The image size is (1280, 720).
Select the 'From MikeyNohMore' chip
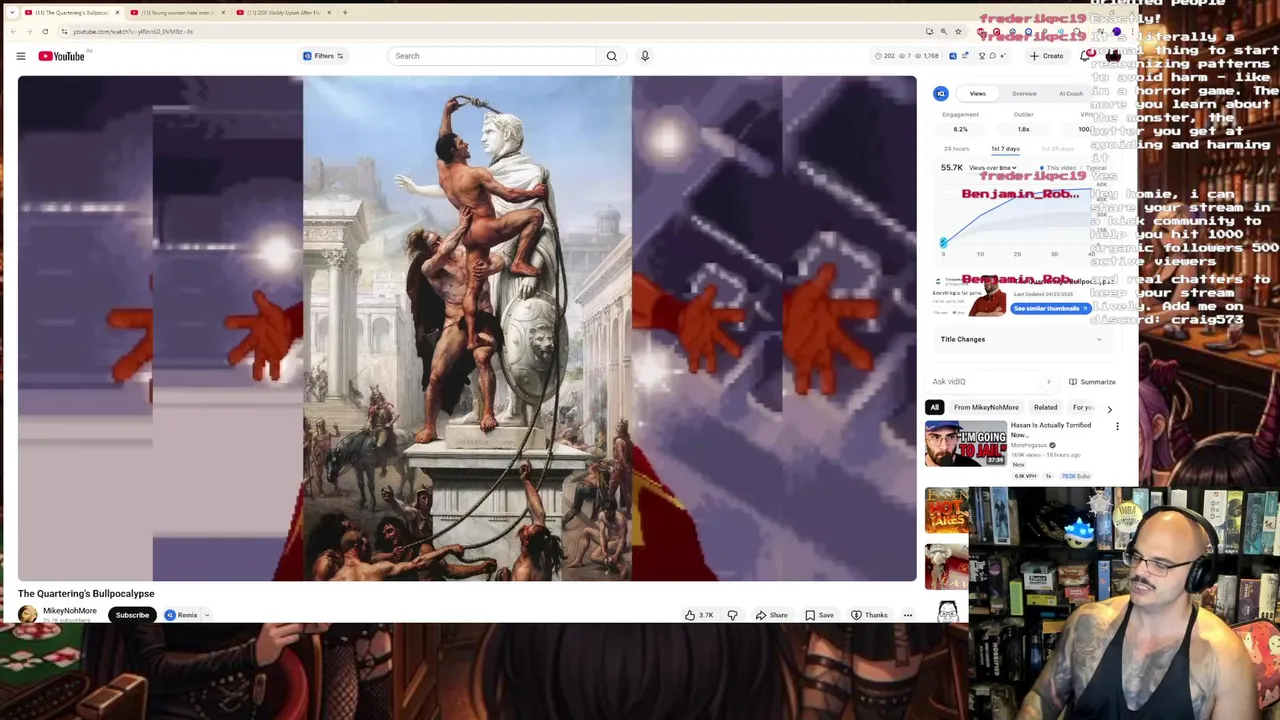[x=986, y=407]
